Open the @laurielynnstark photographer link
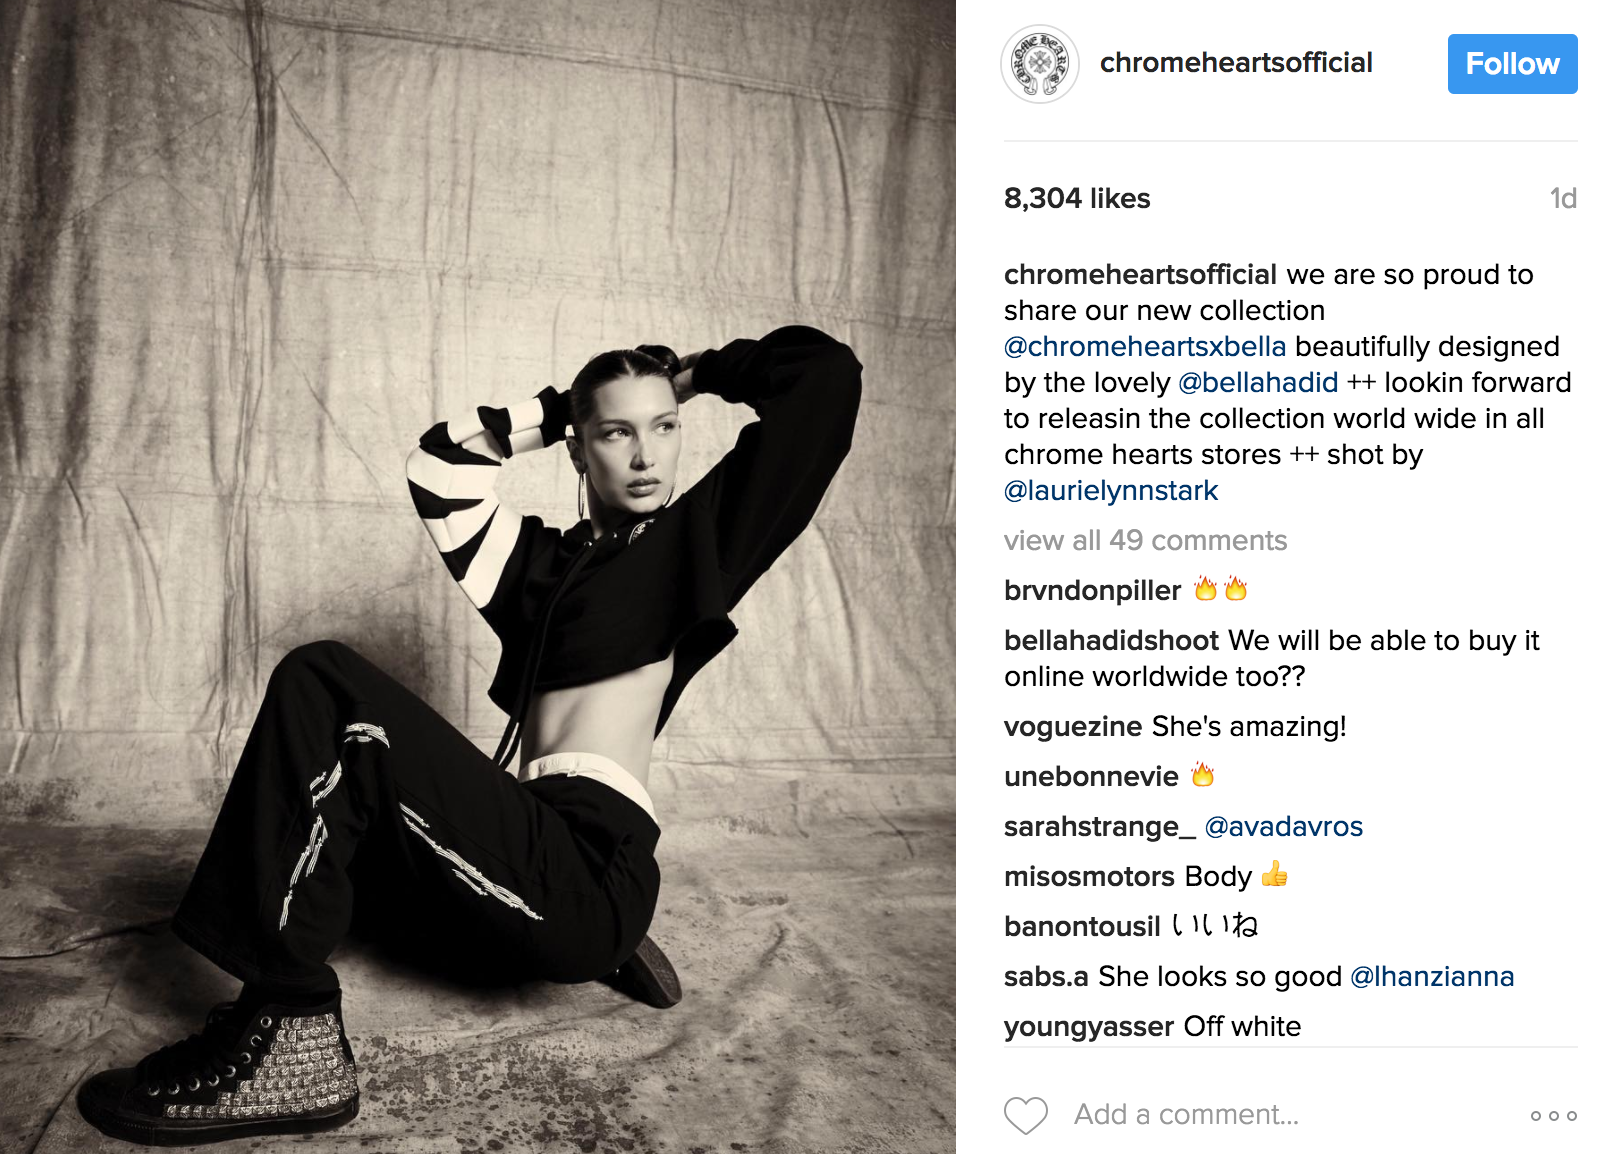 click(1111, 491)
